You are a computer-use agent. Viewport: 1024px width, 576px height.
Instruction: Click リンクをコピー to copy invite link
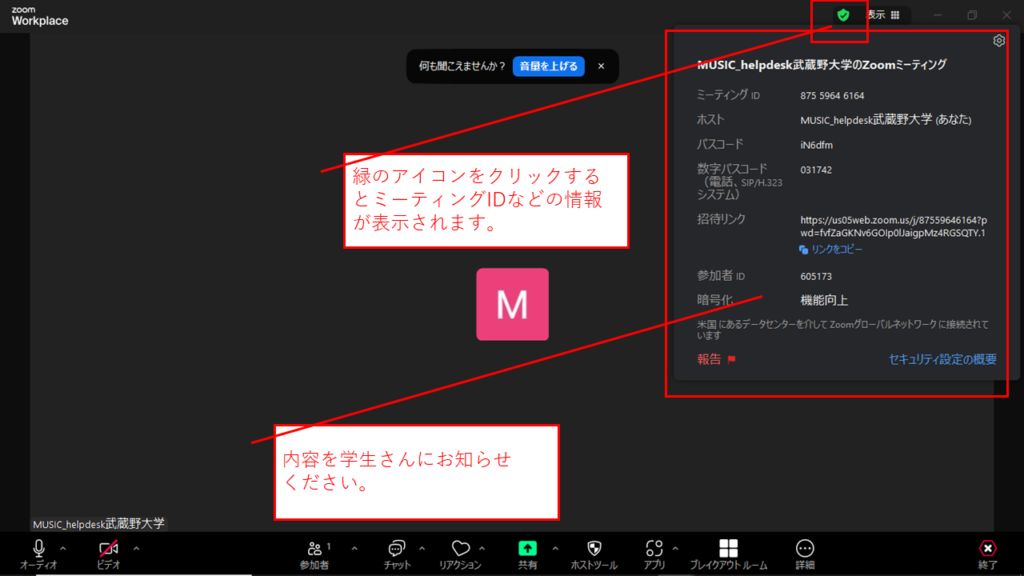(x=837, y=249)
